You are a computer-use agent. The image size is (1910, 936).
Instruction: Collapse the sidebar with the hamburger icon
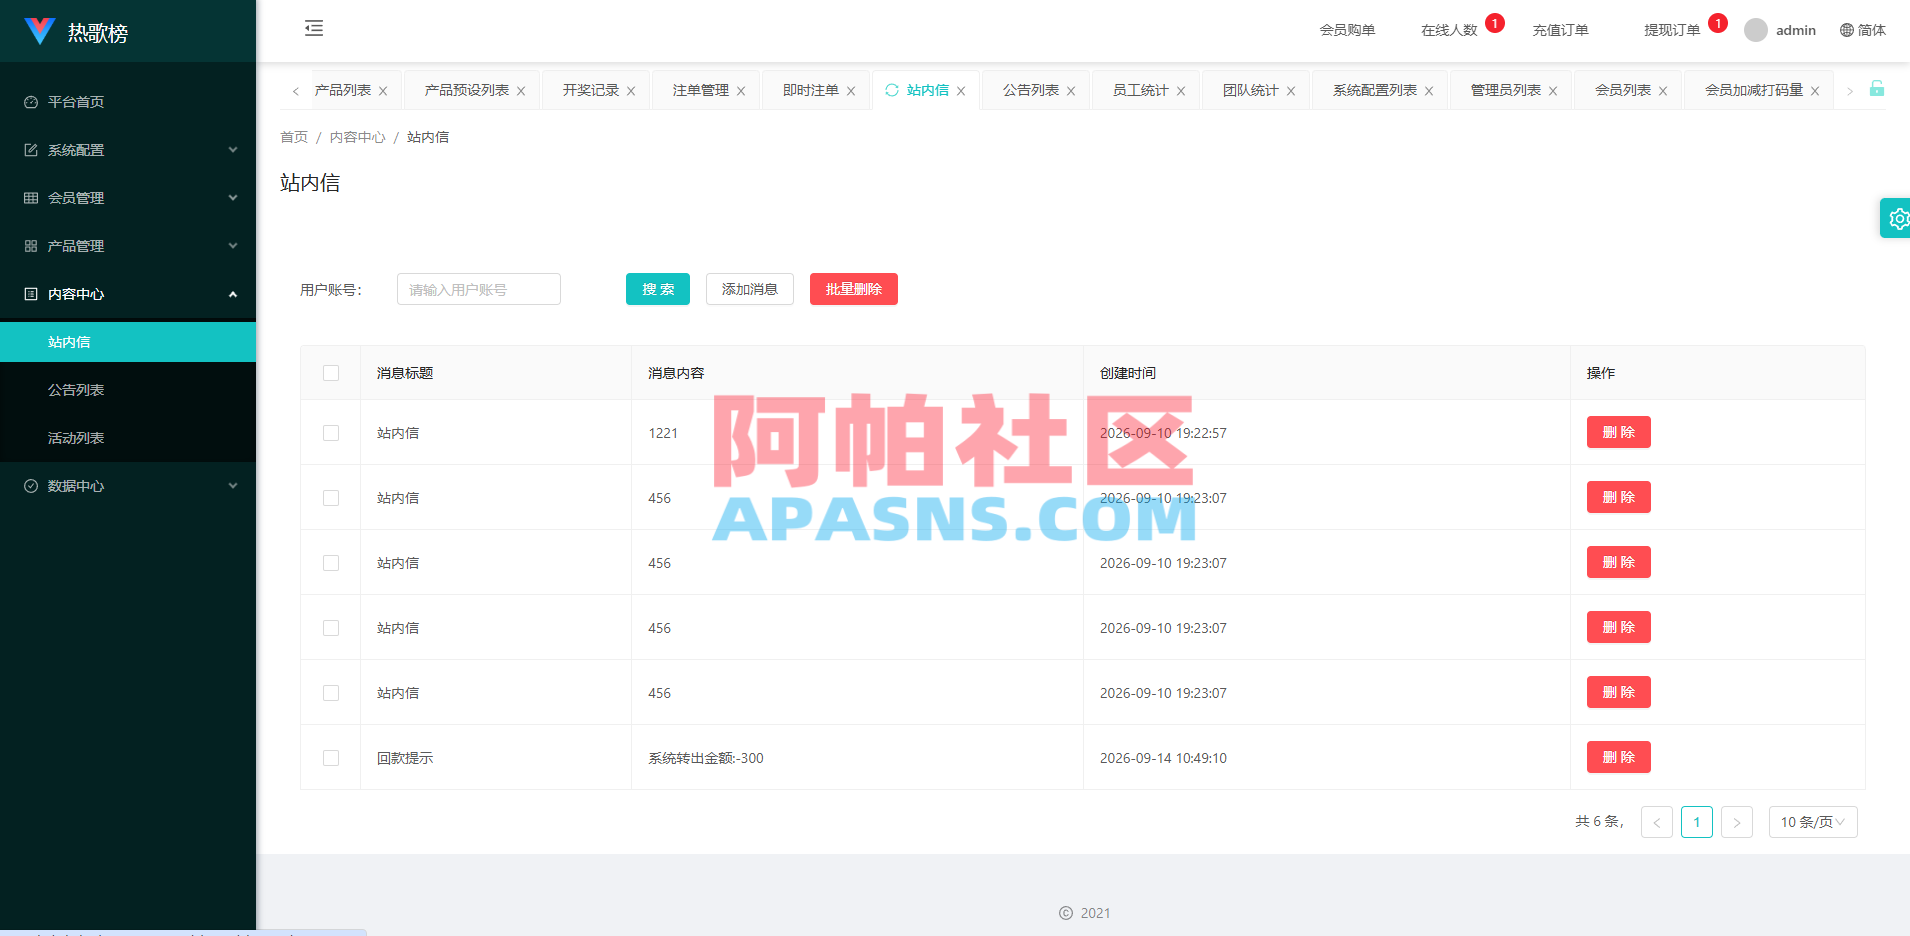tap(314, 28)
